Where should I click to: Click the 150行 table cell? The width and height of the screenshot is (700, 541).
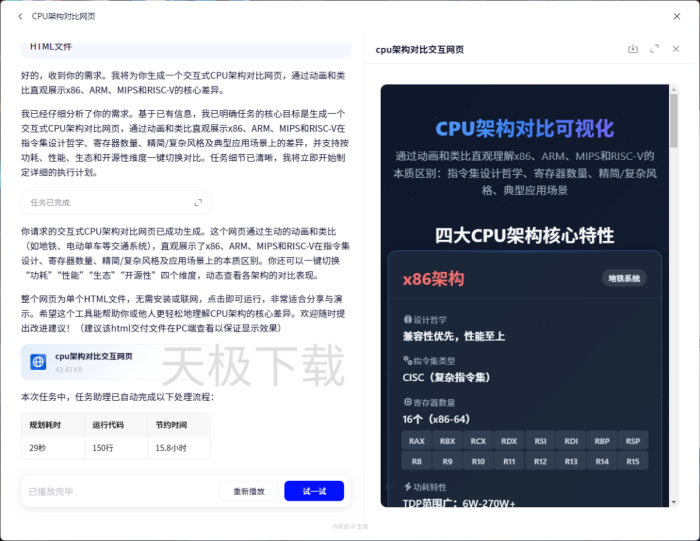click(116, 447)
